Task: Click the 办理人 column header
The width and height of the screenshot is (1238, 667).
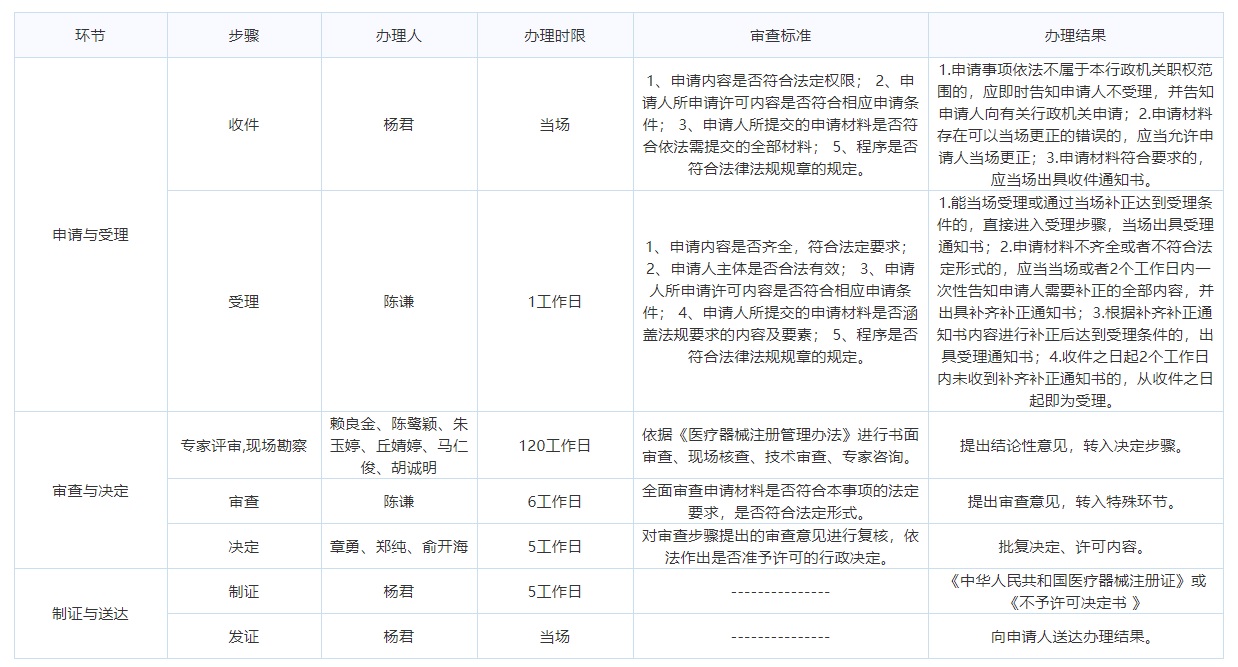Action: point(397,33)
